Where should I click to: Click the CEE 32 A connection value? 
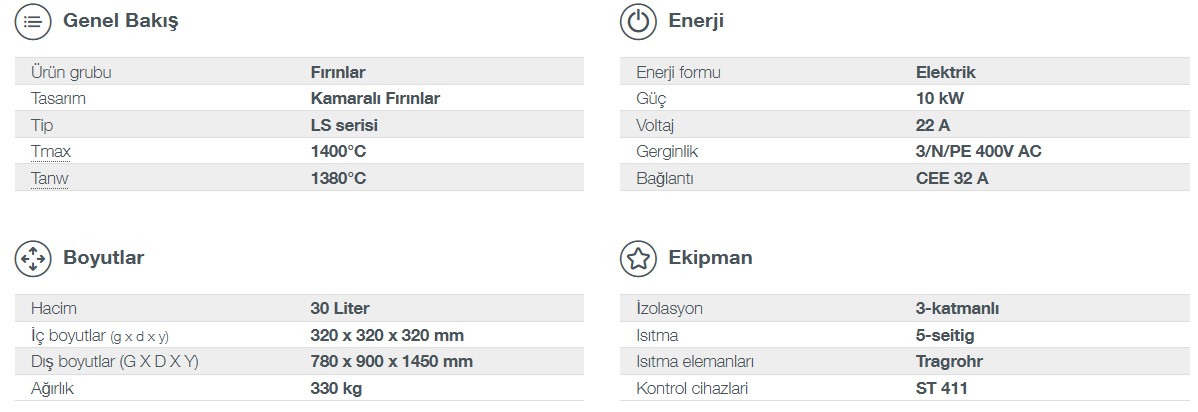[952, 178]
